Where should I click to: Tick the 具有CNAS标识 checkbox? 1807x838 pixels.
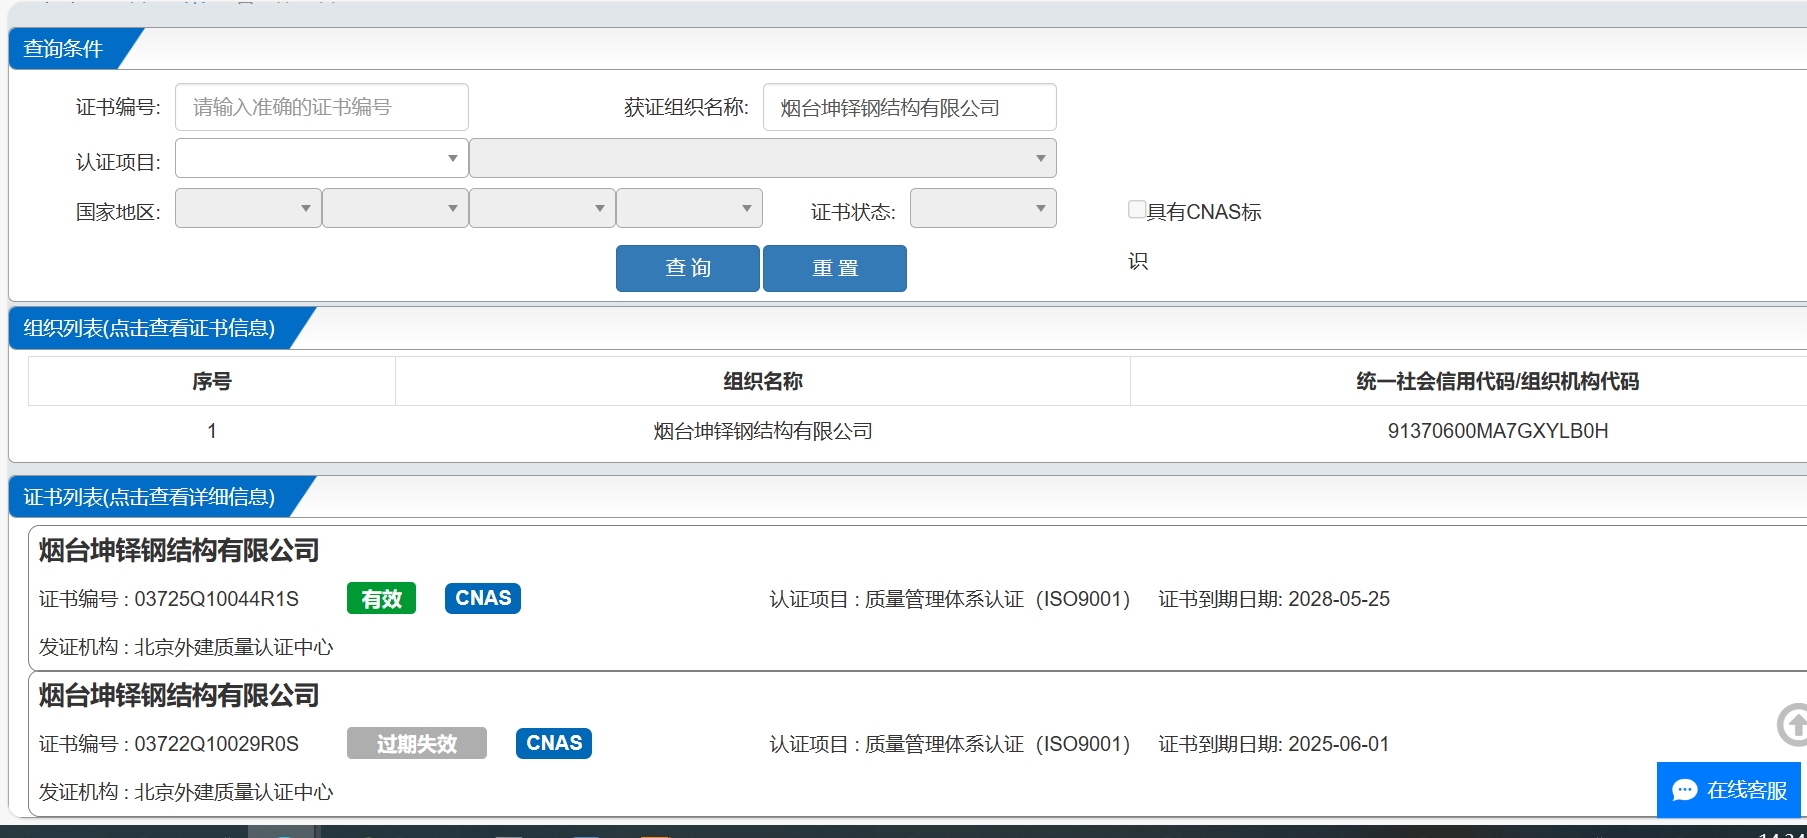pyautogui.click(x=1137, y=209)
